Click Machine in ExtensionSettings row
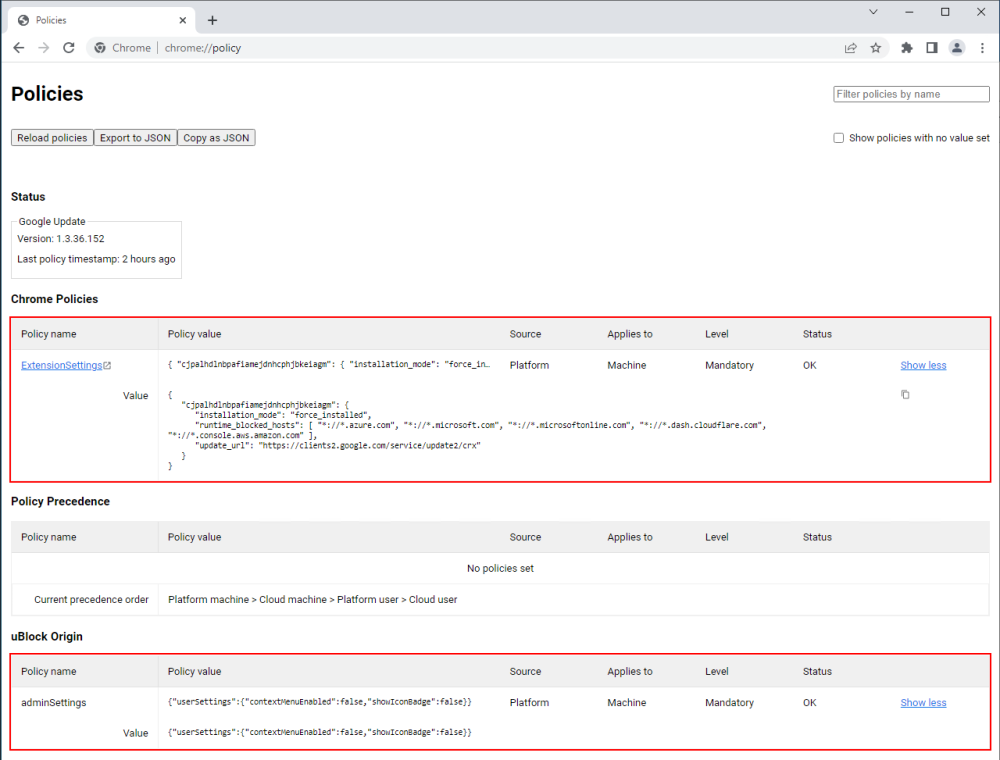Viewport: 1000px width, 760px height. tap(626, 365)
